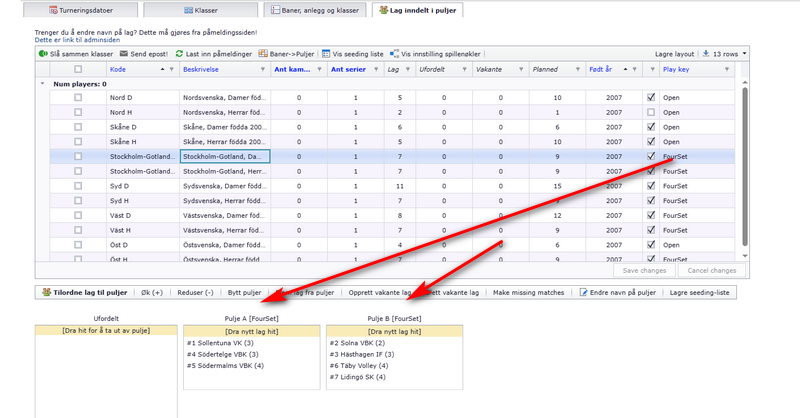Open the 13 rows dropdown arrow

coord(744,54)
